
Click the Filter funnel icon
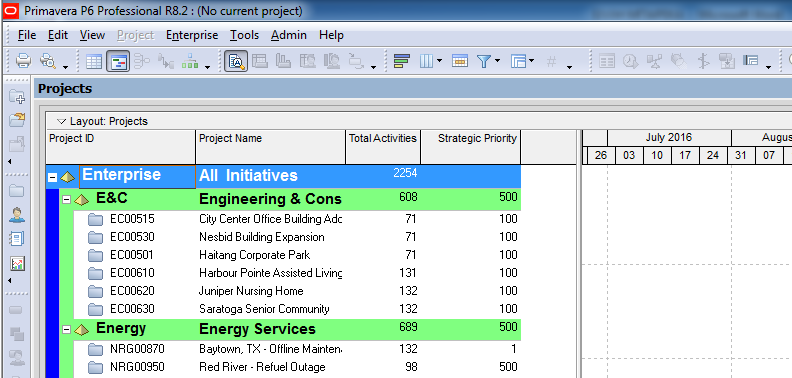[x=484, y=61]
